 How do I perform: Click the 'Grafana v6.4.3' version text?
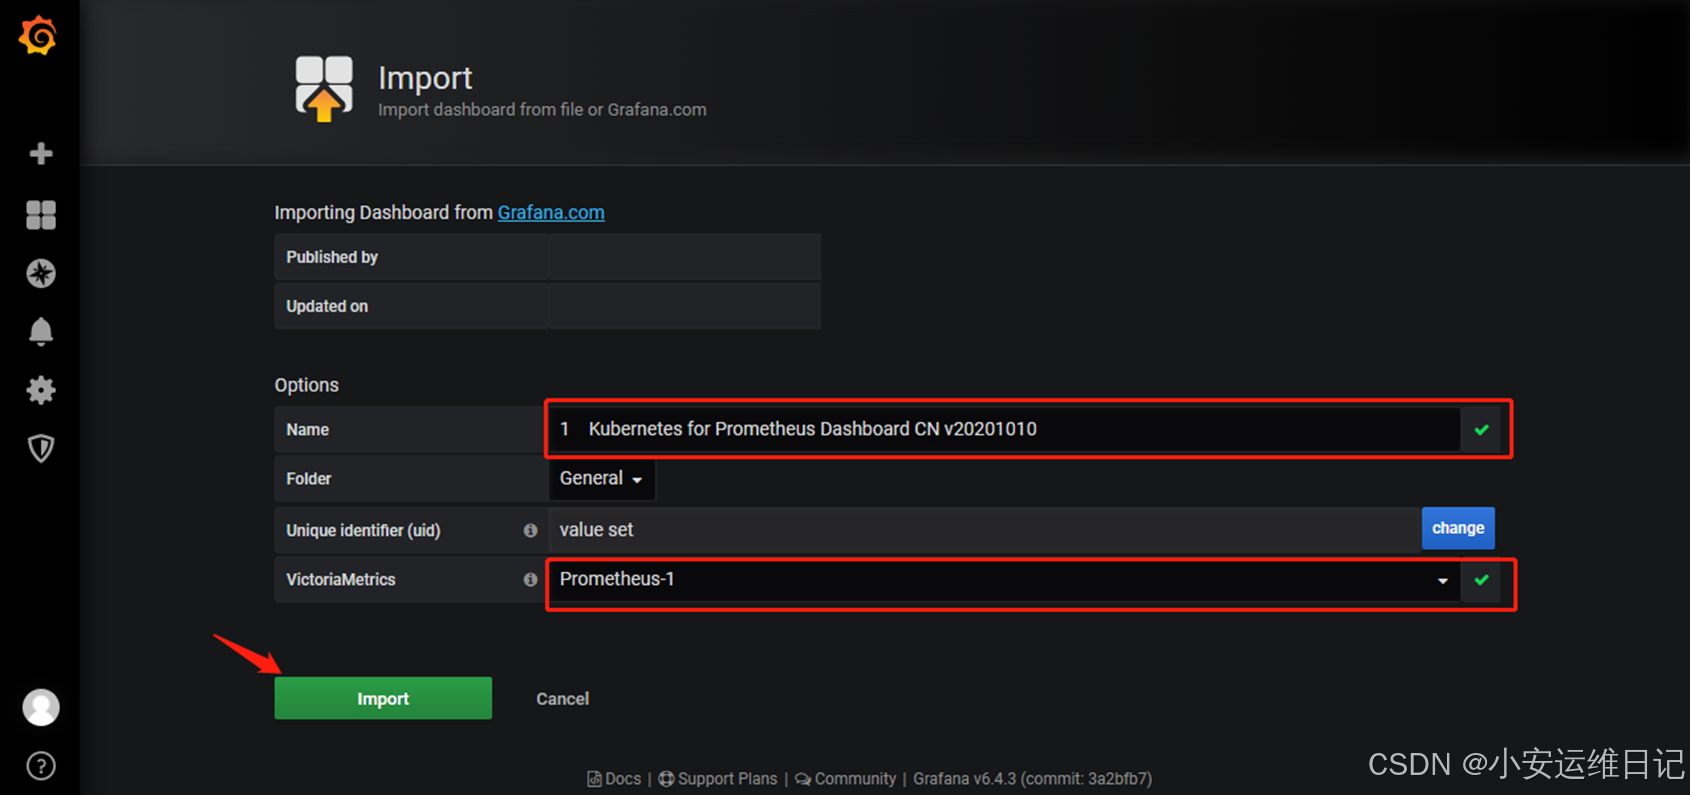[x=964, y=779]
